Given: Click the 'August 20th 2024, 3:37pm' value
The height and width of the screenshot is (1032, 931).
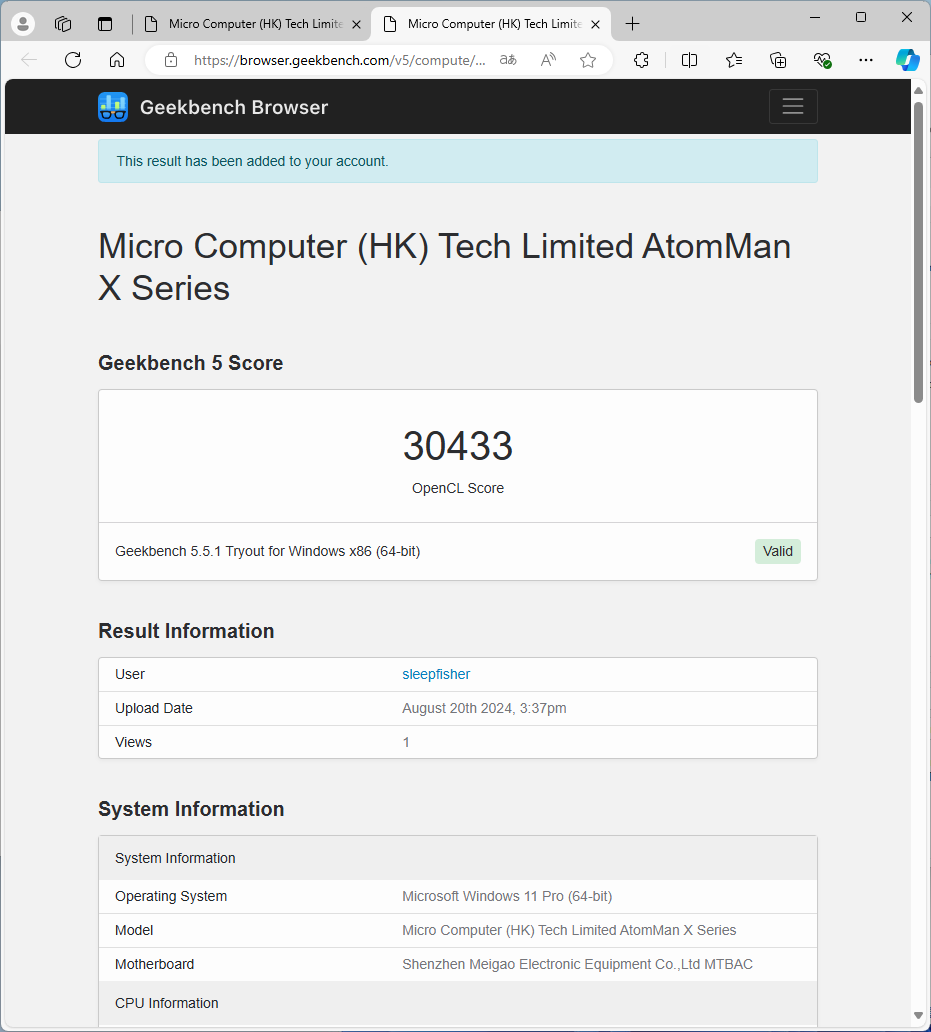Looking at the screenshot, I should click(x=484, y=708).
